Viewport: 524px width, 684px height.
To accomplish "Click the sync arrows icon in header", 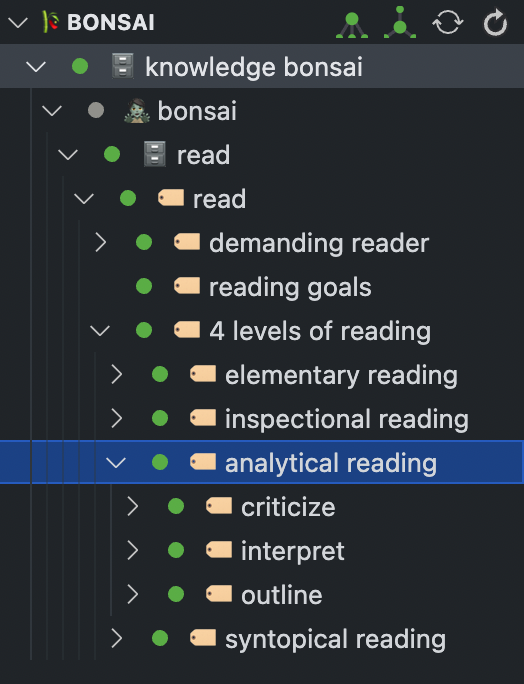I will (x=448, y=22).
